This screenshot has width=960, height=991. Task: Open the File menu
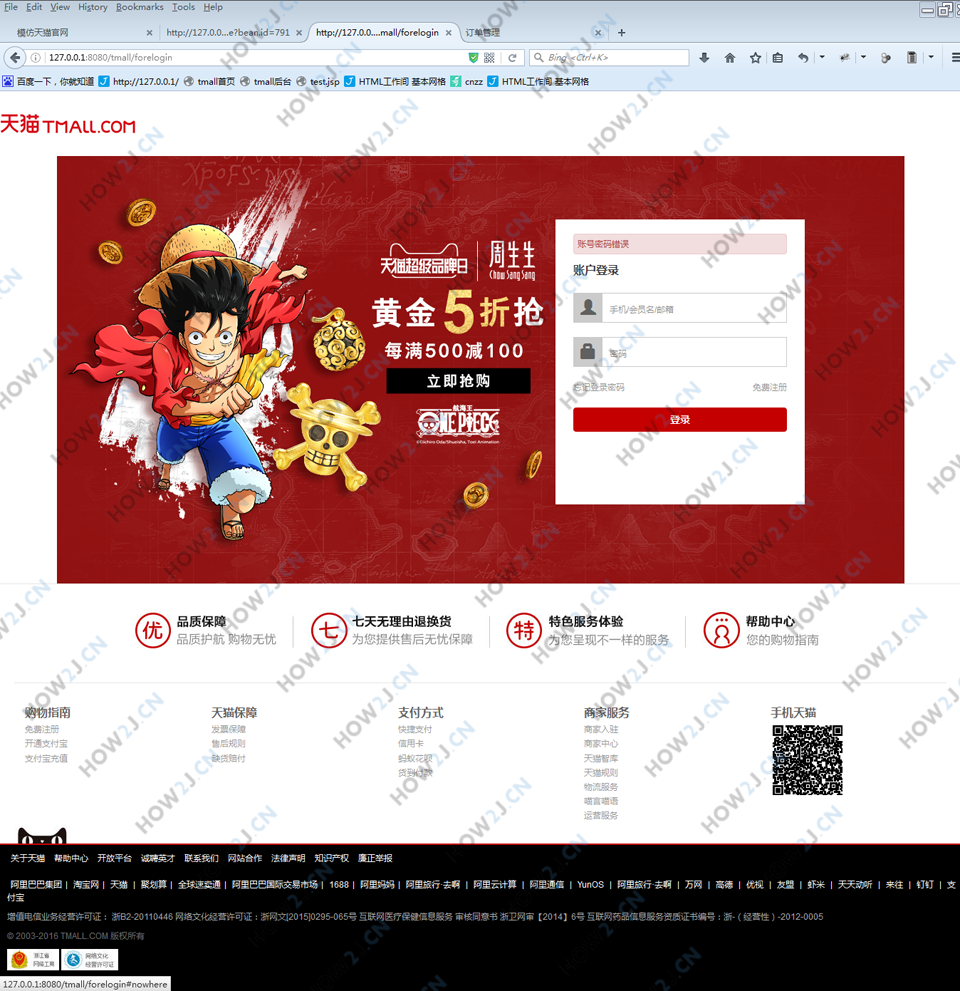coord(11,7)
